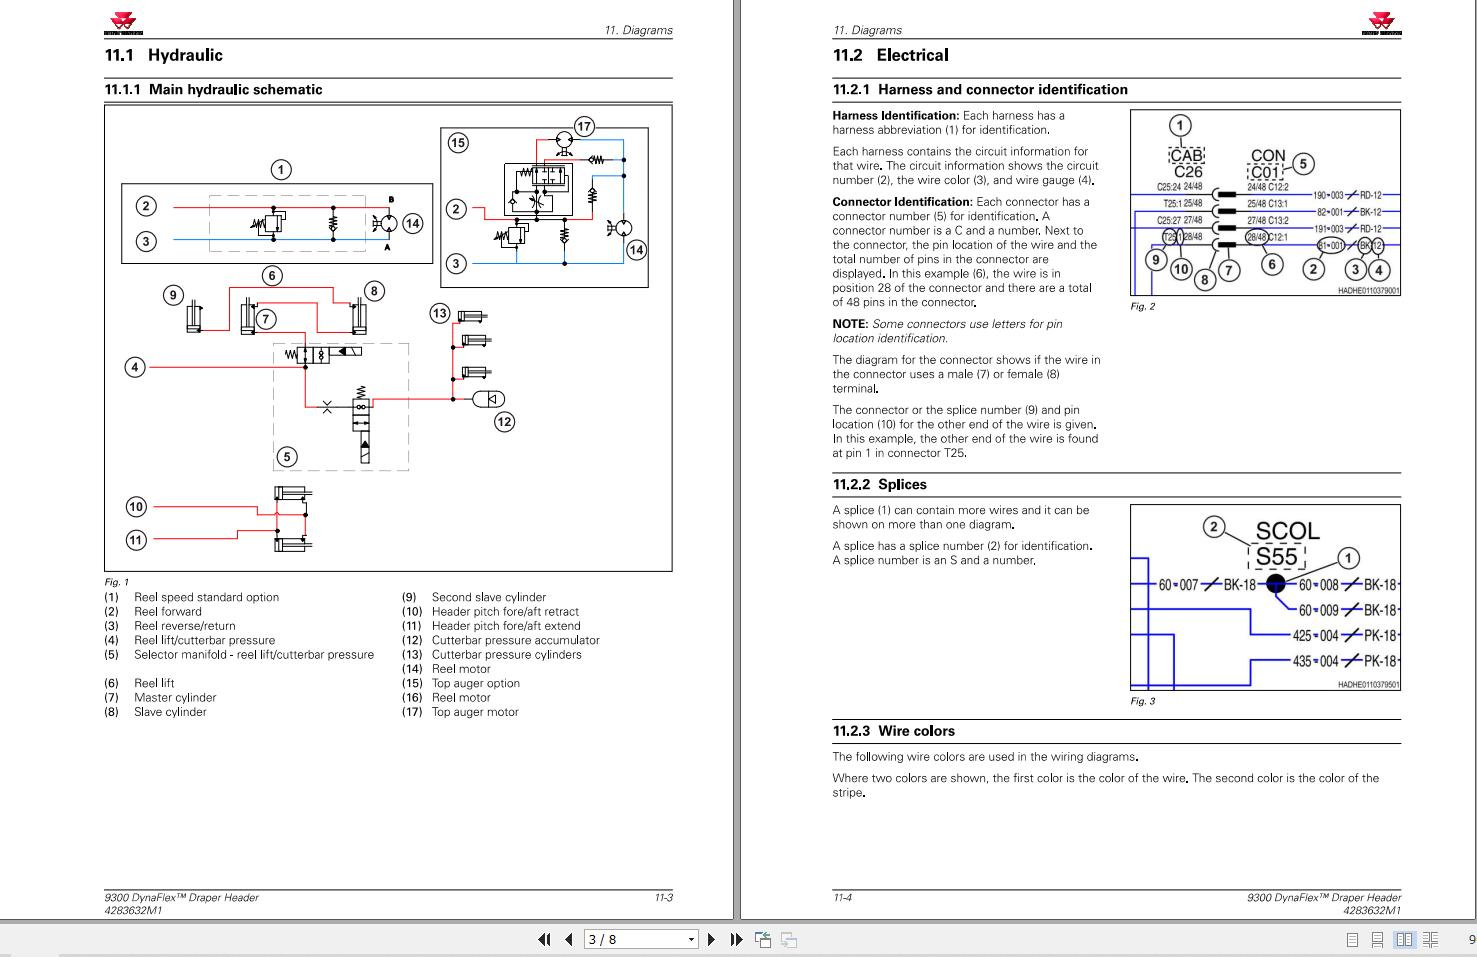This screenshot has height=957, width=1477.
Task: Click callout 15 in the hydraulic schematic
Action: [x=457, y=143]
